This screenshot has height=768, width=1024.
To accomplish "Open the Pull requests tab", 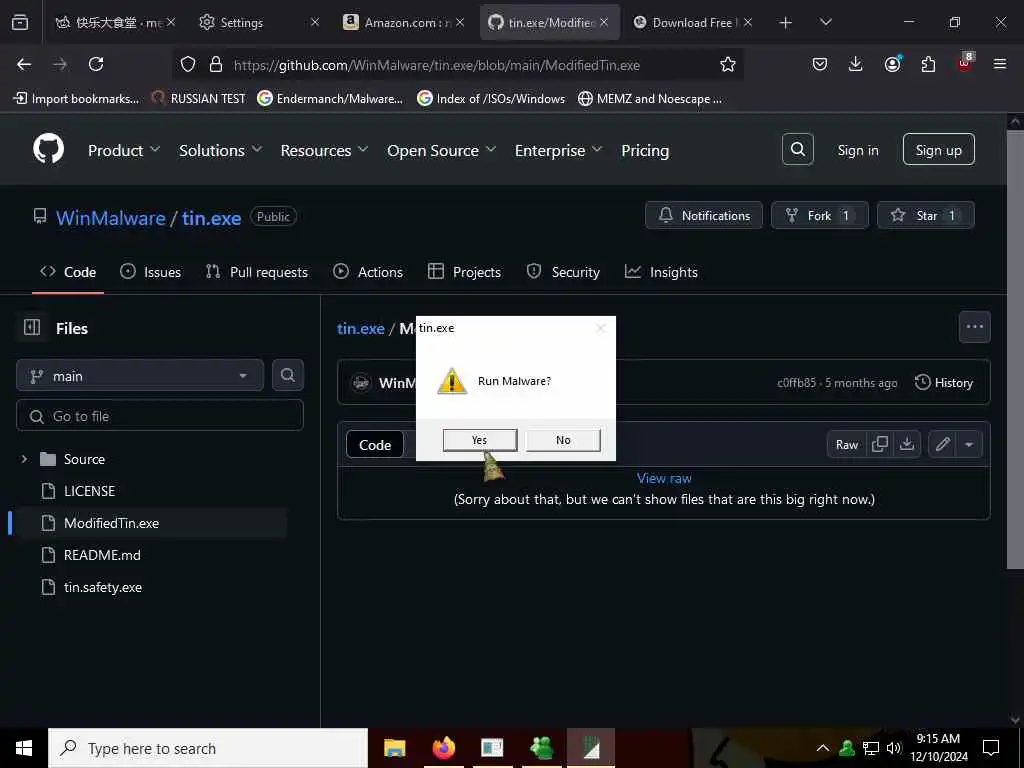I will pos(257,272).
